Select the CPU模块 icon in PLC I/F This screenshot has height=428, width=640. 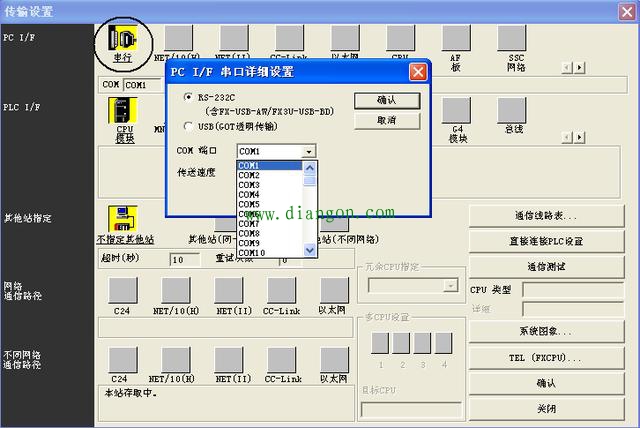pos(123,110)
